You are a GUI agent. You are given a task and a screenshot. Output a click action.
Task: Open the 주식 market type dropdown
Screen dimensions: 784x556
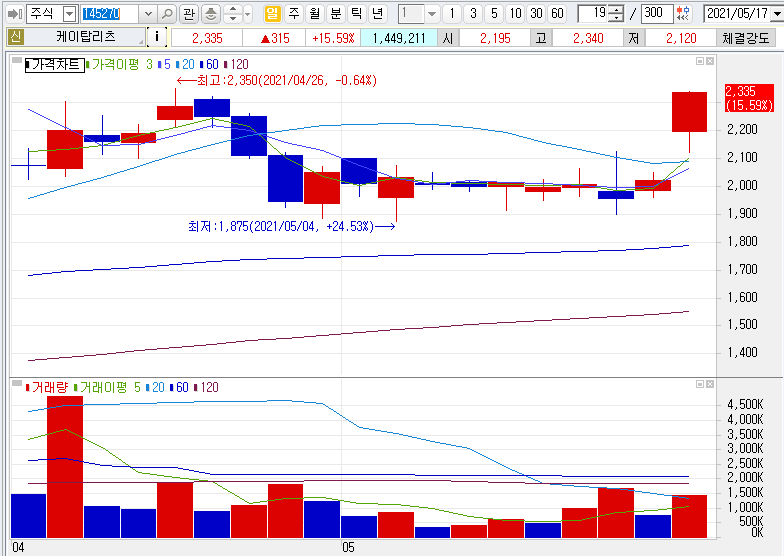(70, 14)
